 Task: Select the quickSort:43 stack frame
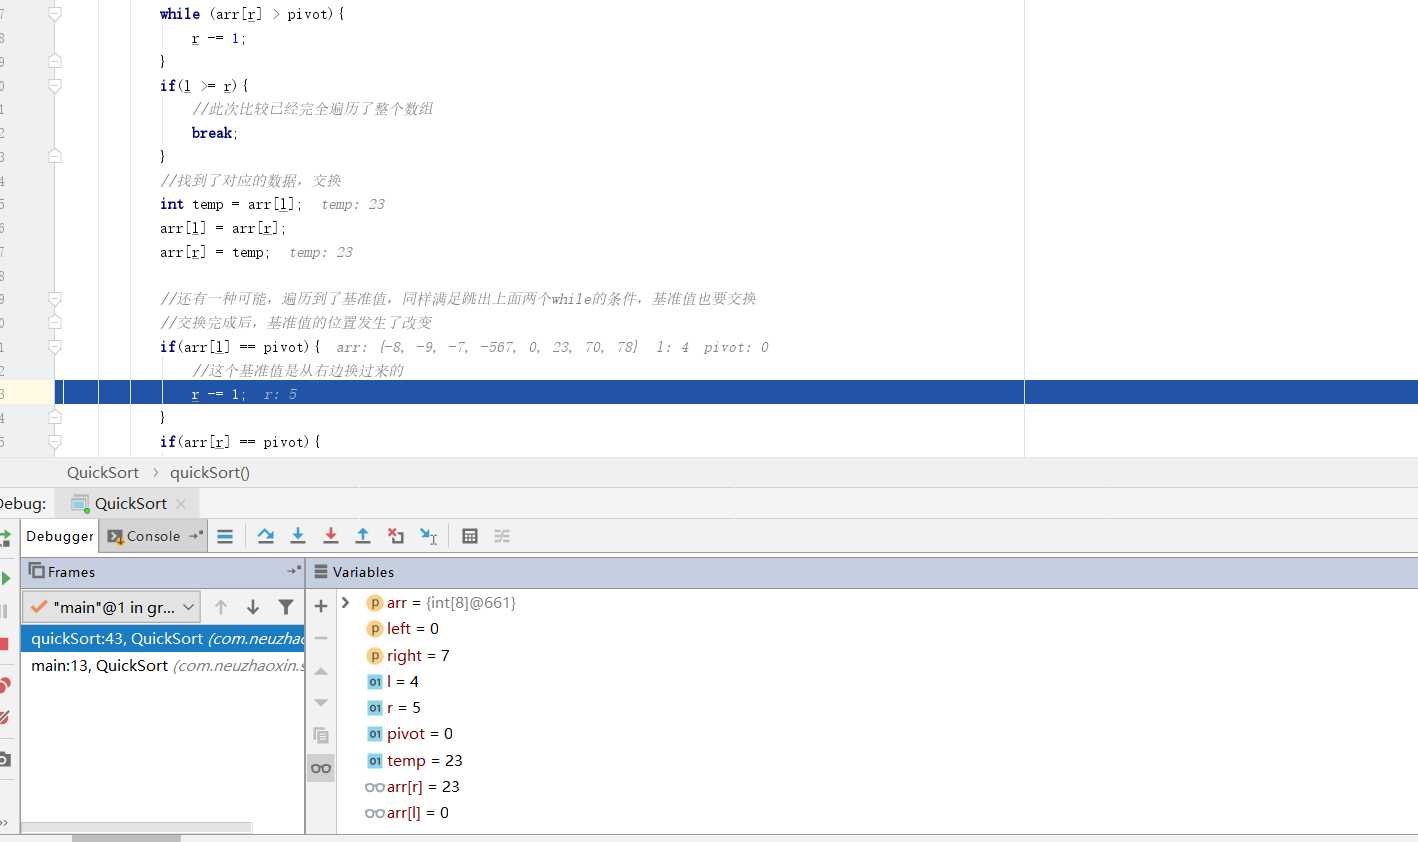click(163, 638)
